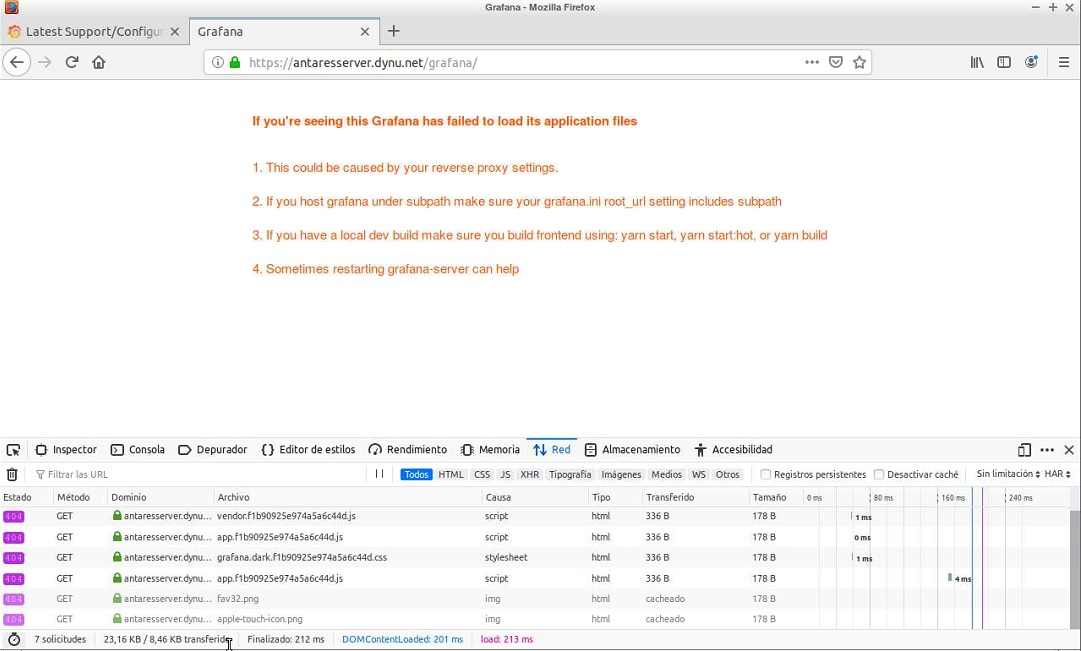Activate the element picker in devtools
Screen dimensions: 1081x651
(13, 450)
